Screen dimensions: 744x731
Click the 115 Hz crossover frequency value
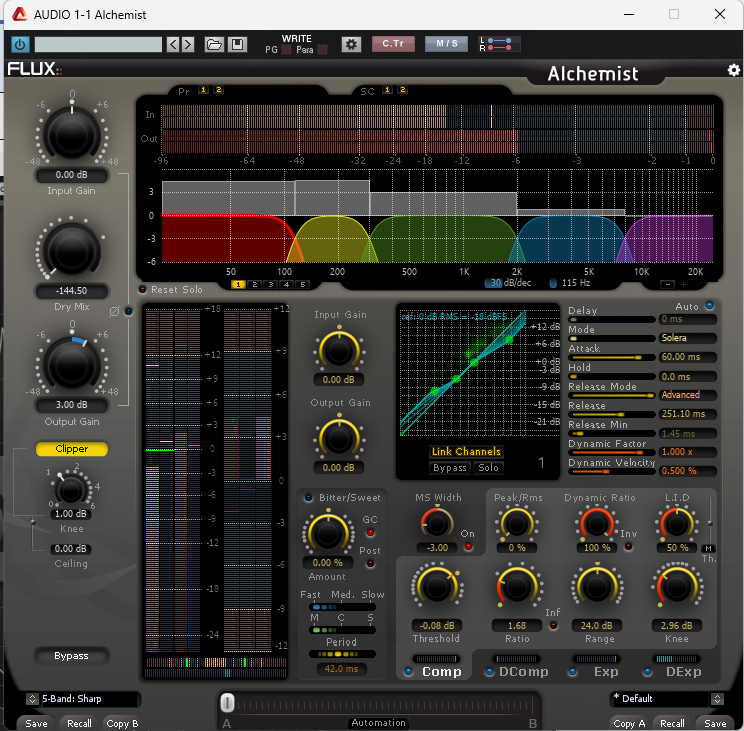click(570, 283)
